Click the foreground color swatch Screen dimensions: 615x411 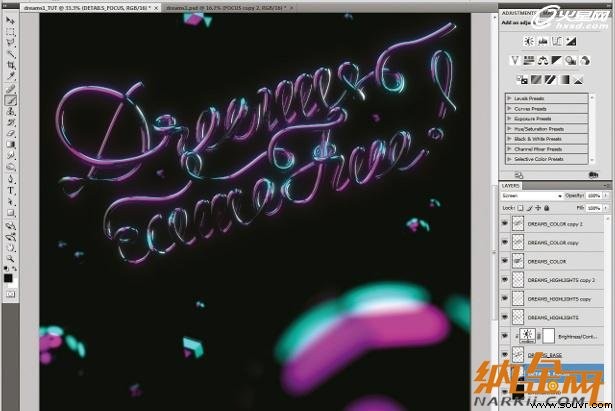pyautogui.click(x=8, y=278)
